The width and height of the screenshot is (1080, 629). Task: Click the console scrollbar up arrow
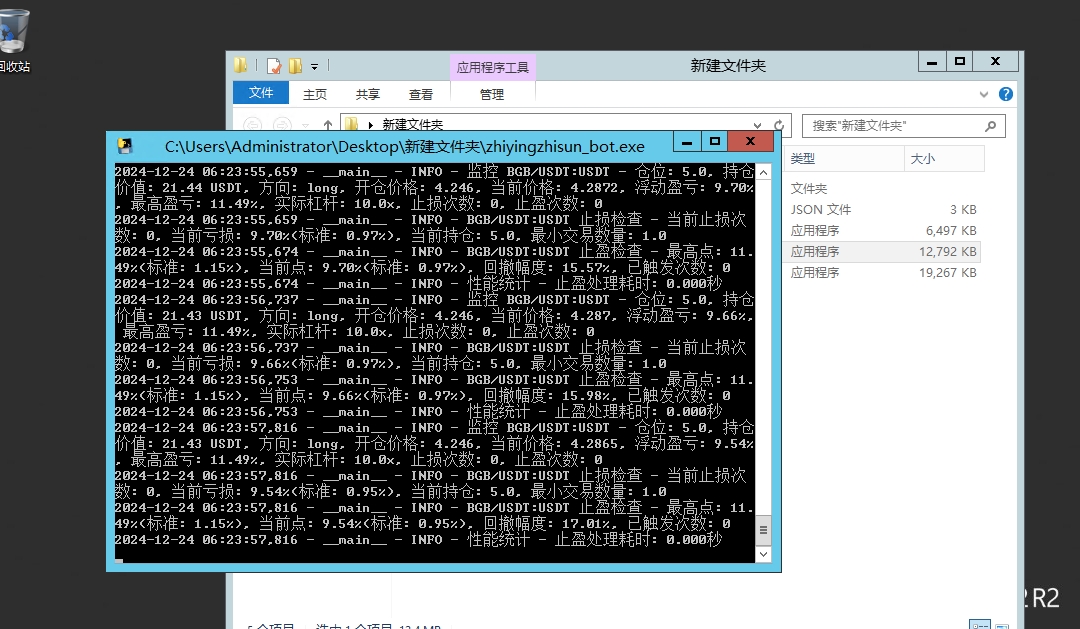[763, 173]
